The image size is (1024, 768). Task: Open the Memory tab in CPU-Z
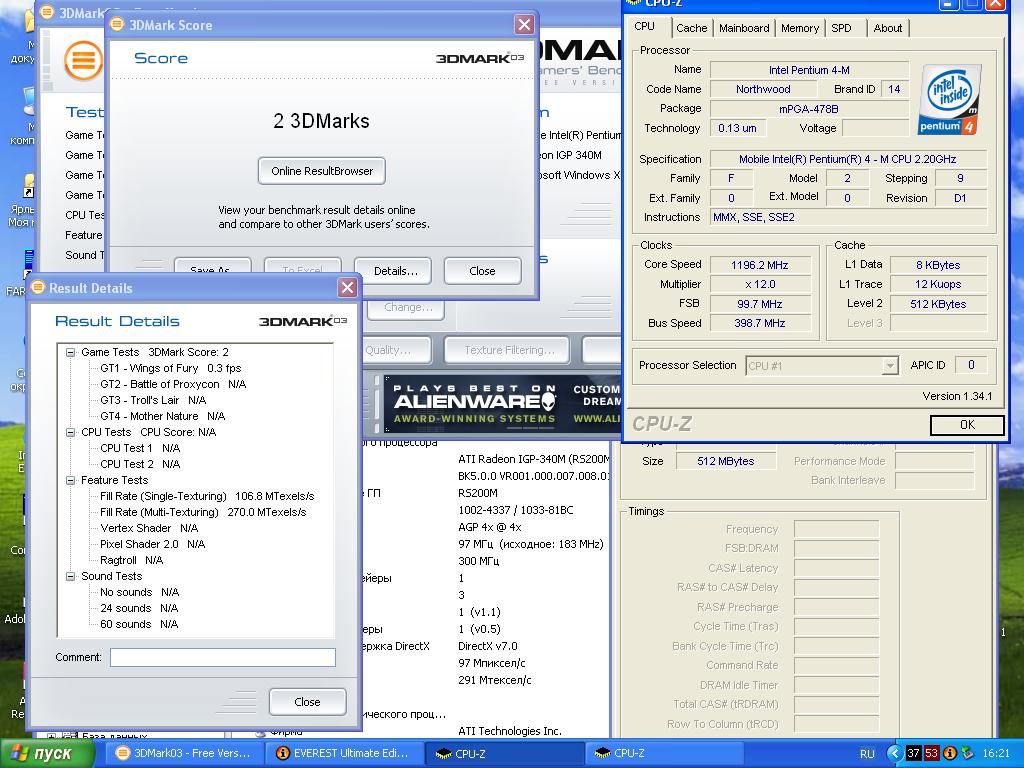coord(800,28)
